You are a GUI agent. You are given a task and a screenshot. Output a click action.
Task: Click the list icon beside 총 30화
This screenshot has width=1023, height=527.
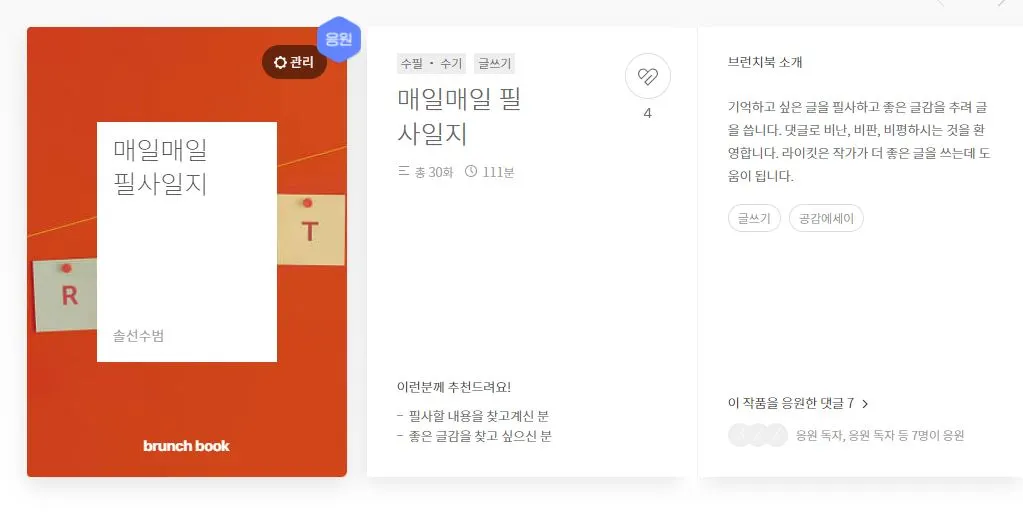click(403, 172)
